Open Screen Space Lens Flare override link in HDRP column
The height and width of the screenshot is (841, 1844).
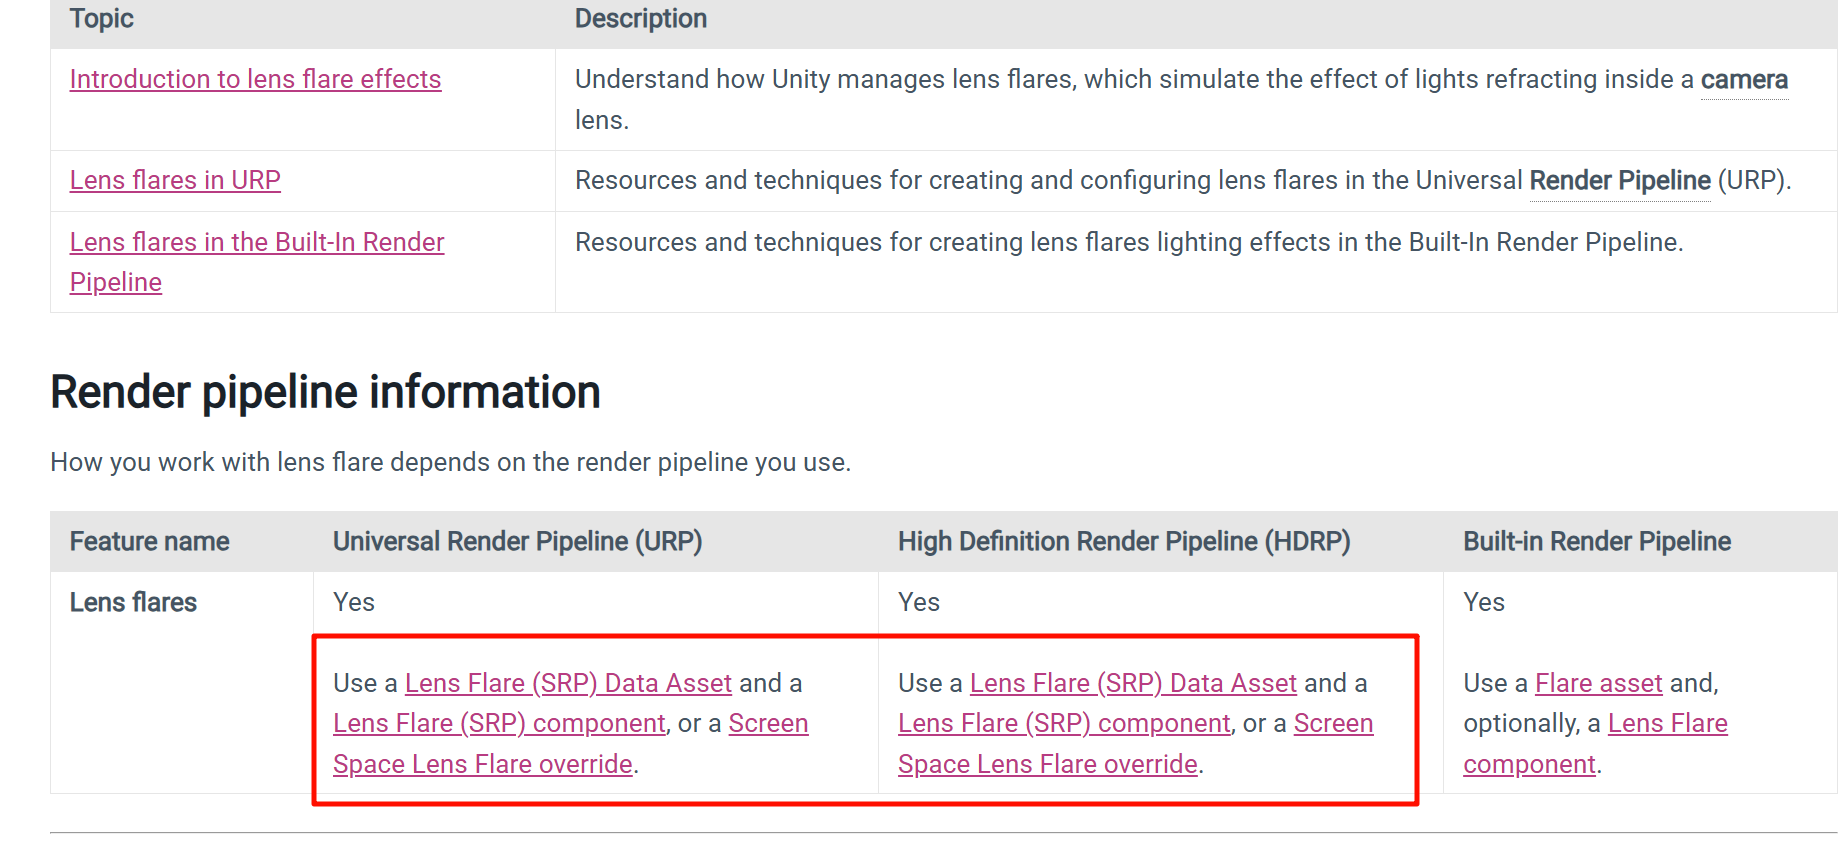[x=1135, y=744]
